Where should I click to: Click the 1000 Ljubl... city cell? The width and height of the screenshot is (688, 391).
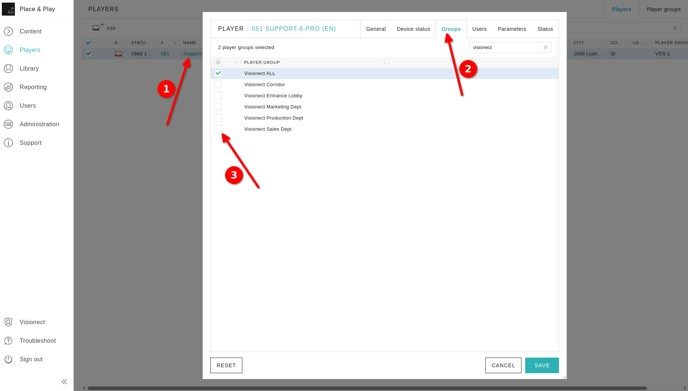(x=588, y=54)
